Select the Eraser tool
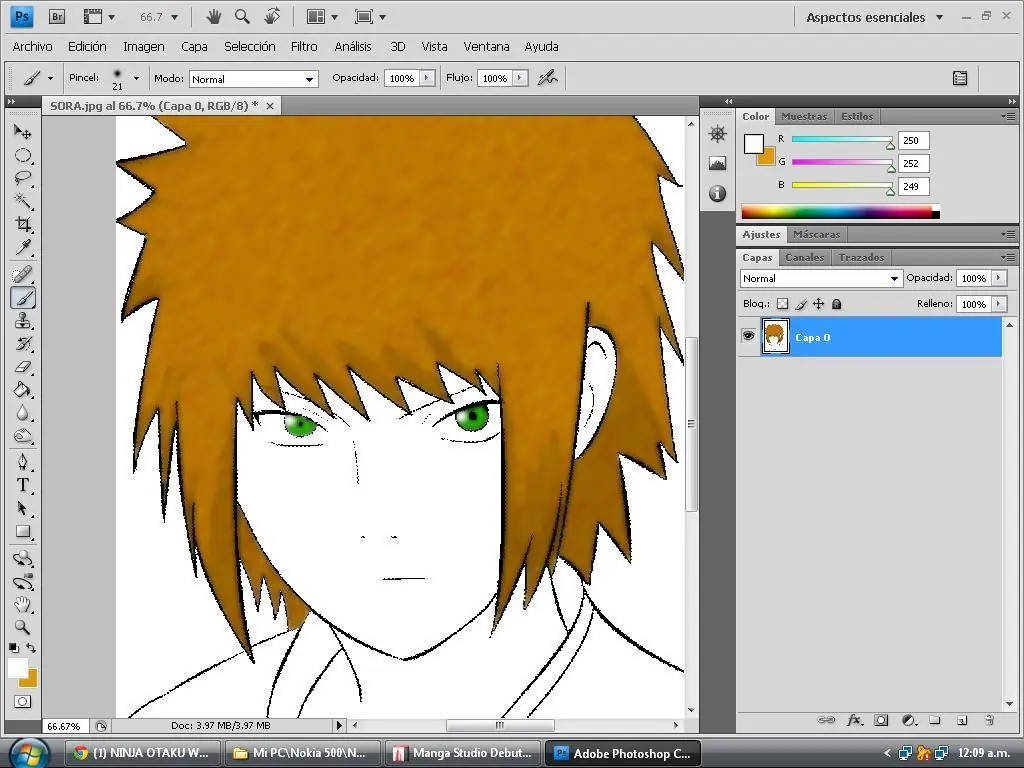Viewport: 1024px width, 768px height. coord(23,367)
